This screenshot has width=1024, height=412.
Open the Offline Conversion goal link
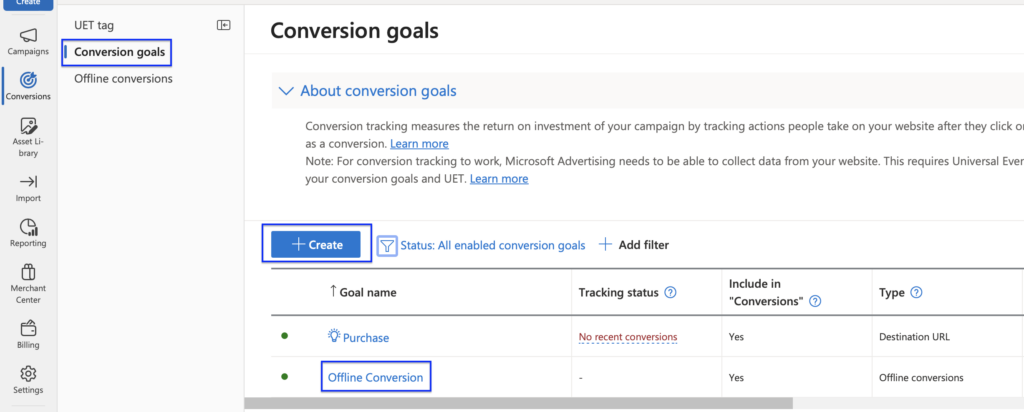tap(375, 377)
